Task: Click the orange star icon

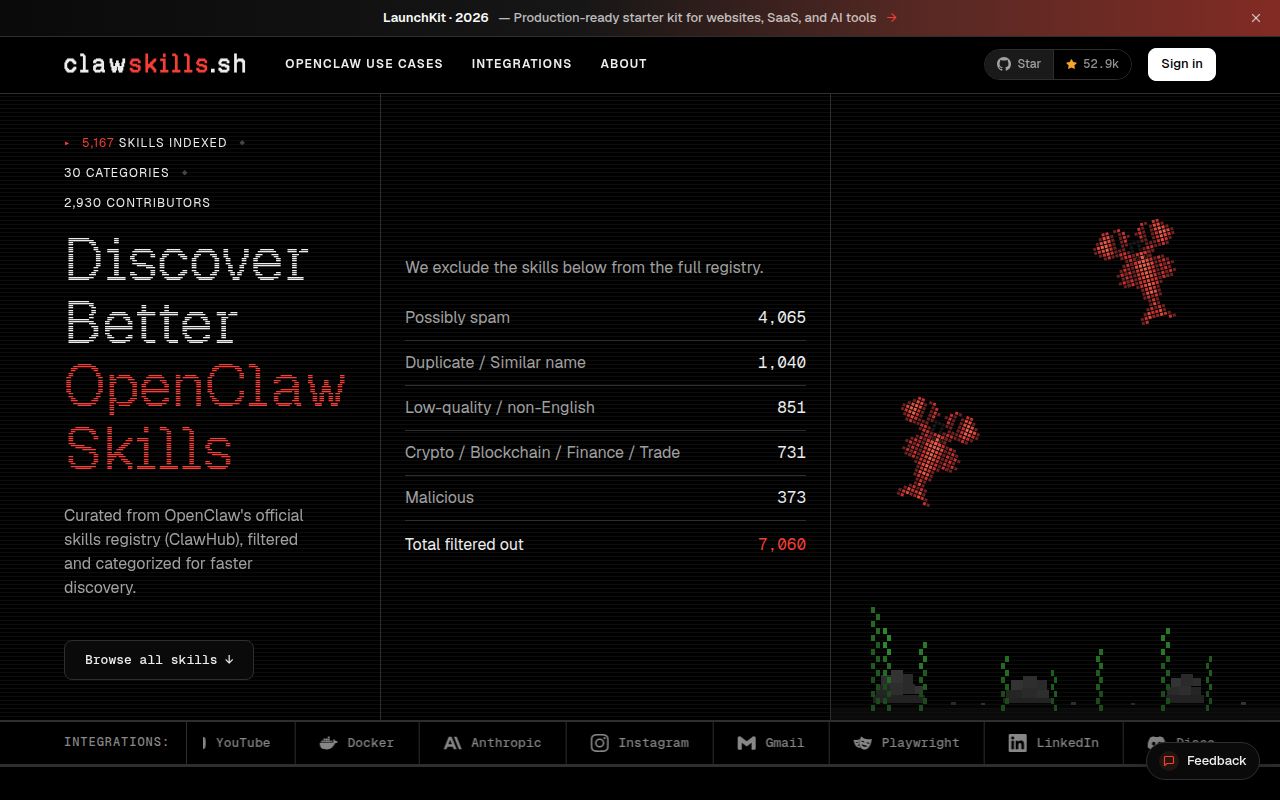Action: pyautogui.click(x=1071, y=64)
